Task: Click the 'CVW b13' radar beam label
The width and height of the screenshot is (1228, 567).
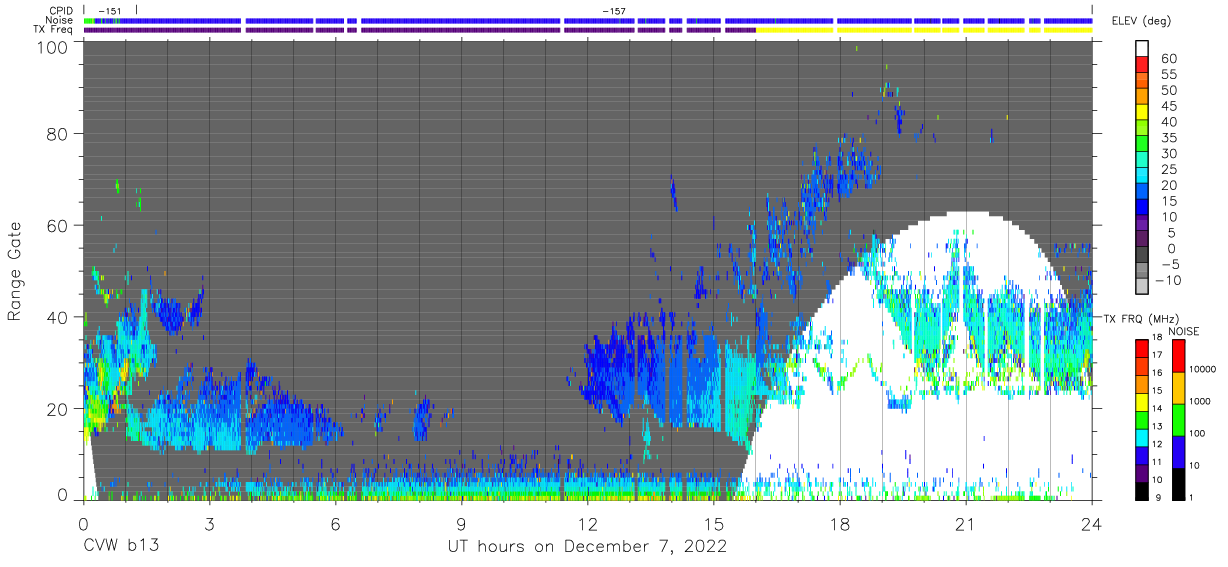Action: tap(121, 547)
